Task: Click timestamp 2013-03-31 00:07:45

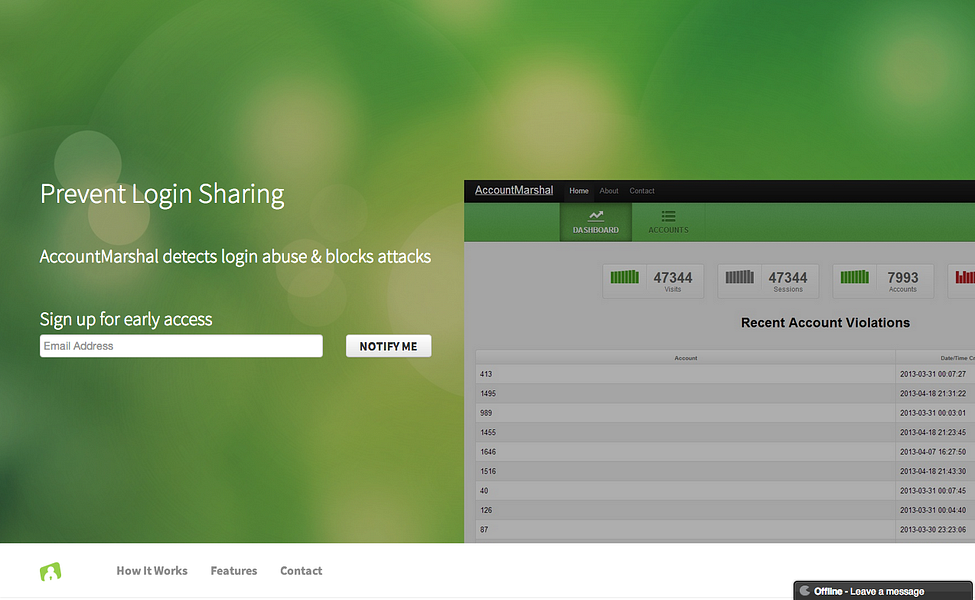Action: click(x=933, y=491)
